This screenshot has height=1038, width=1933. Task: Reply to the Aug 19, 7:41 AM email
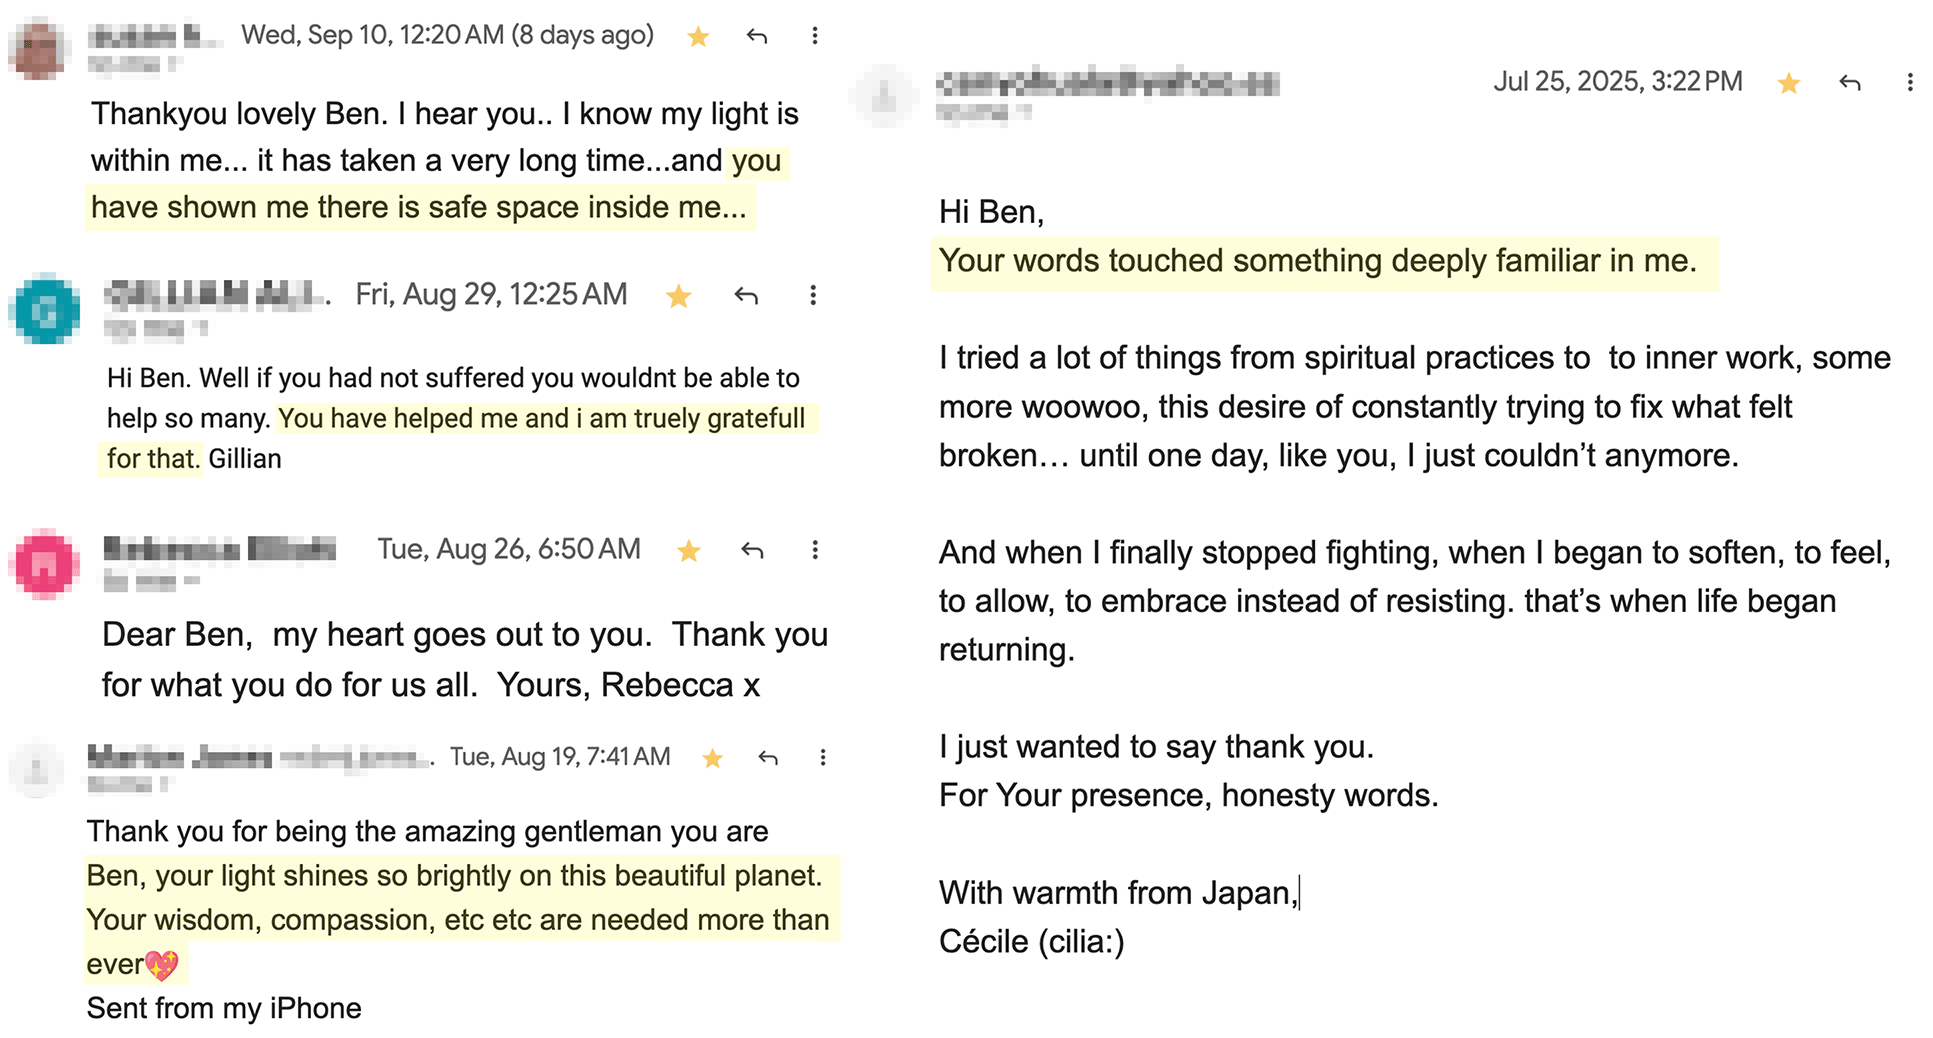(x=768, y=758)
